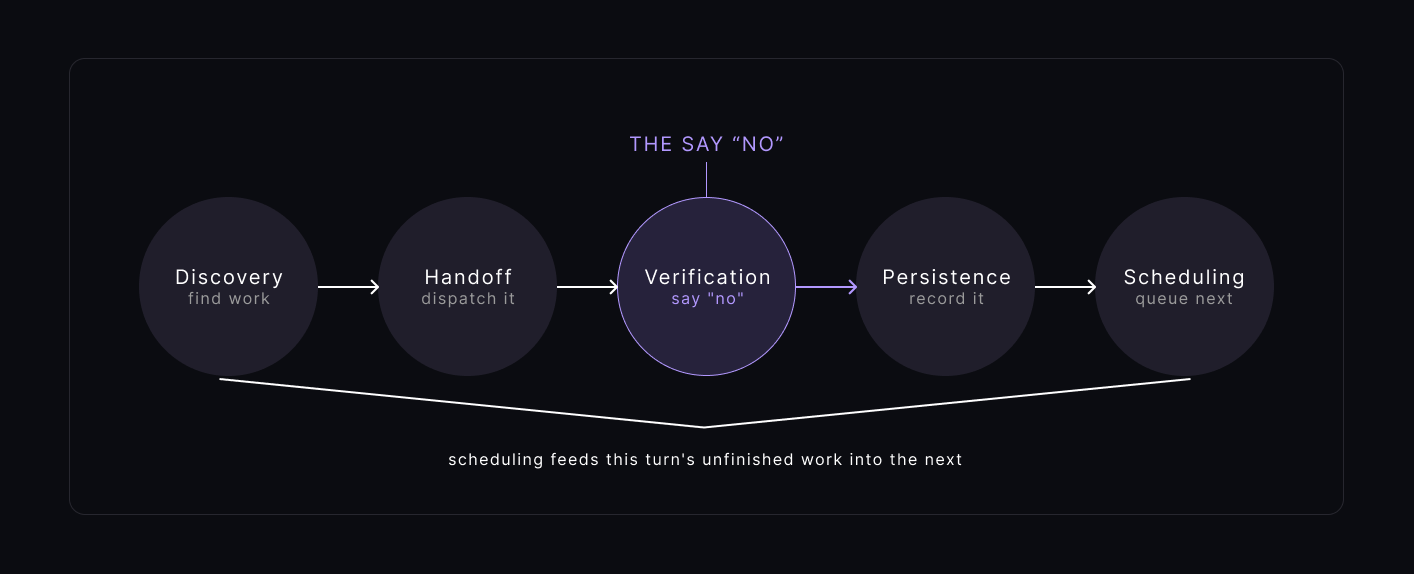Click the arrow from Discovery to Handoff
1414x574 pixels.
tap(348, 287)
